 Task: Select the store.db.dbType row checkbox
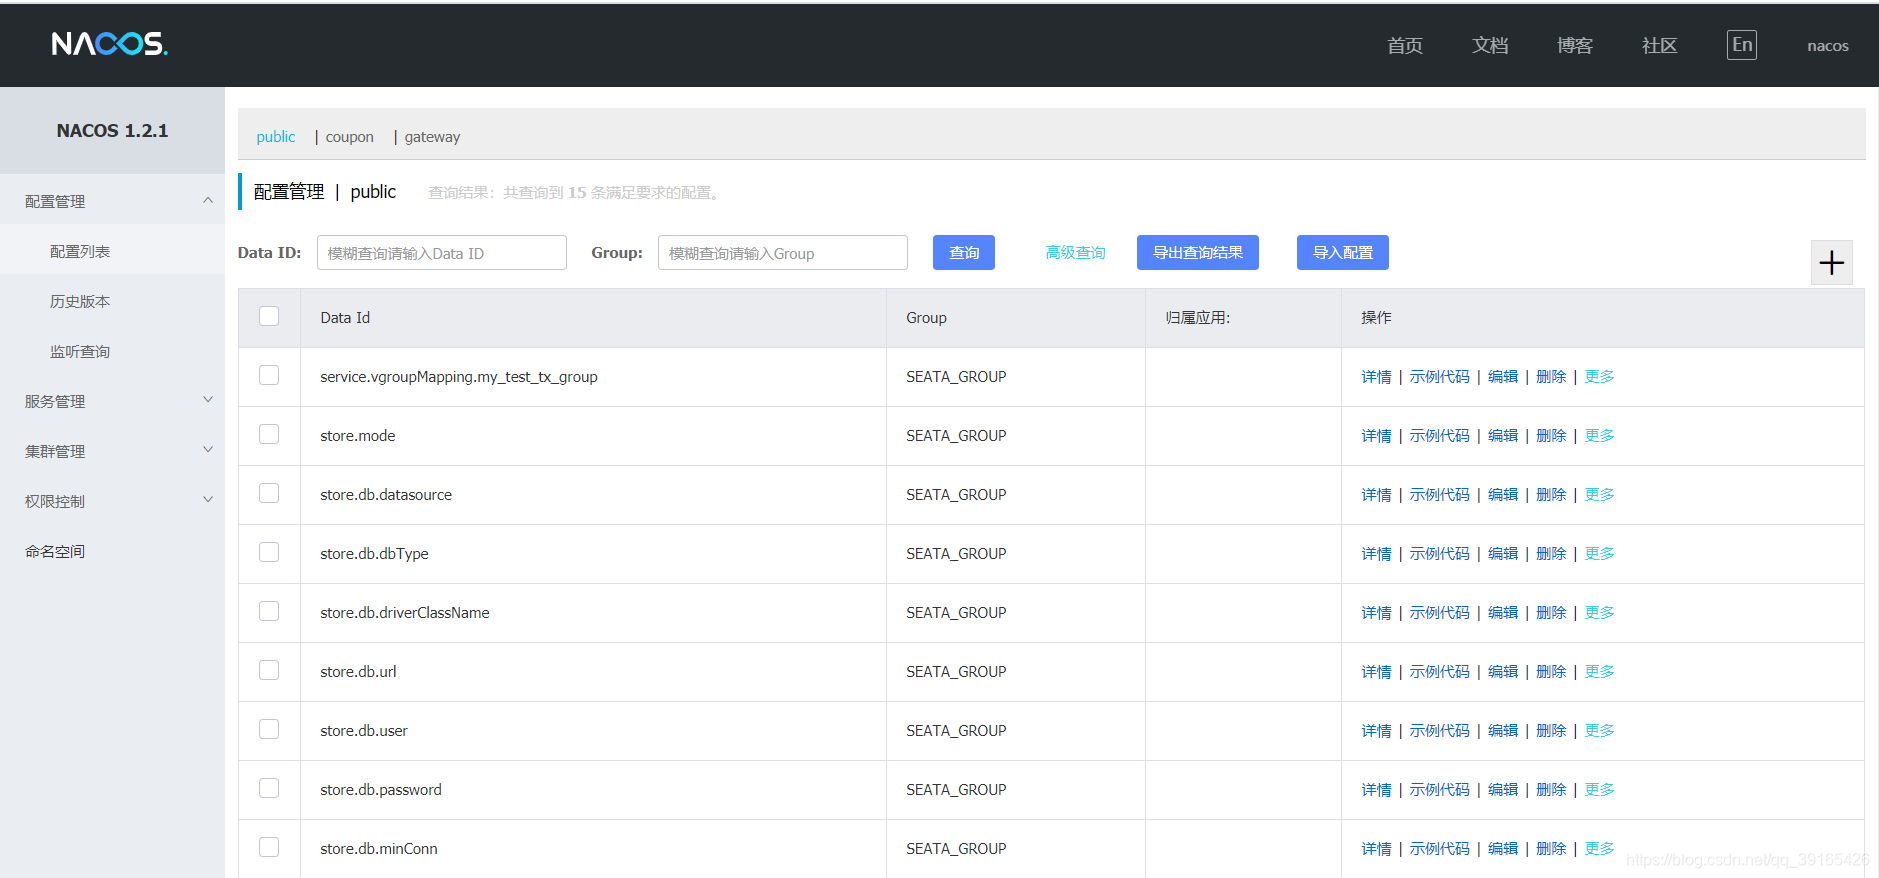click(x=269, y=552)
